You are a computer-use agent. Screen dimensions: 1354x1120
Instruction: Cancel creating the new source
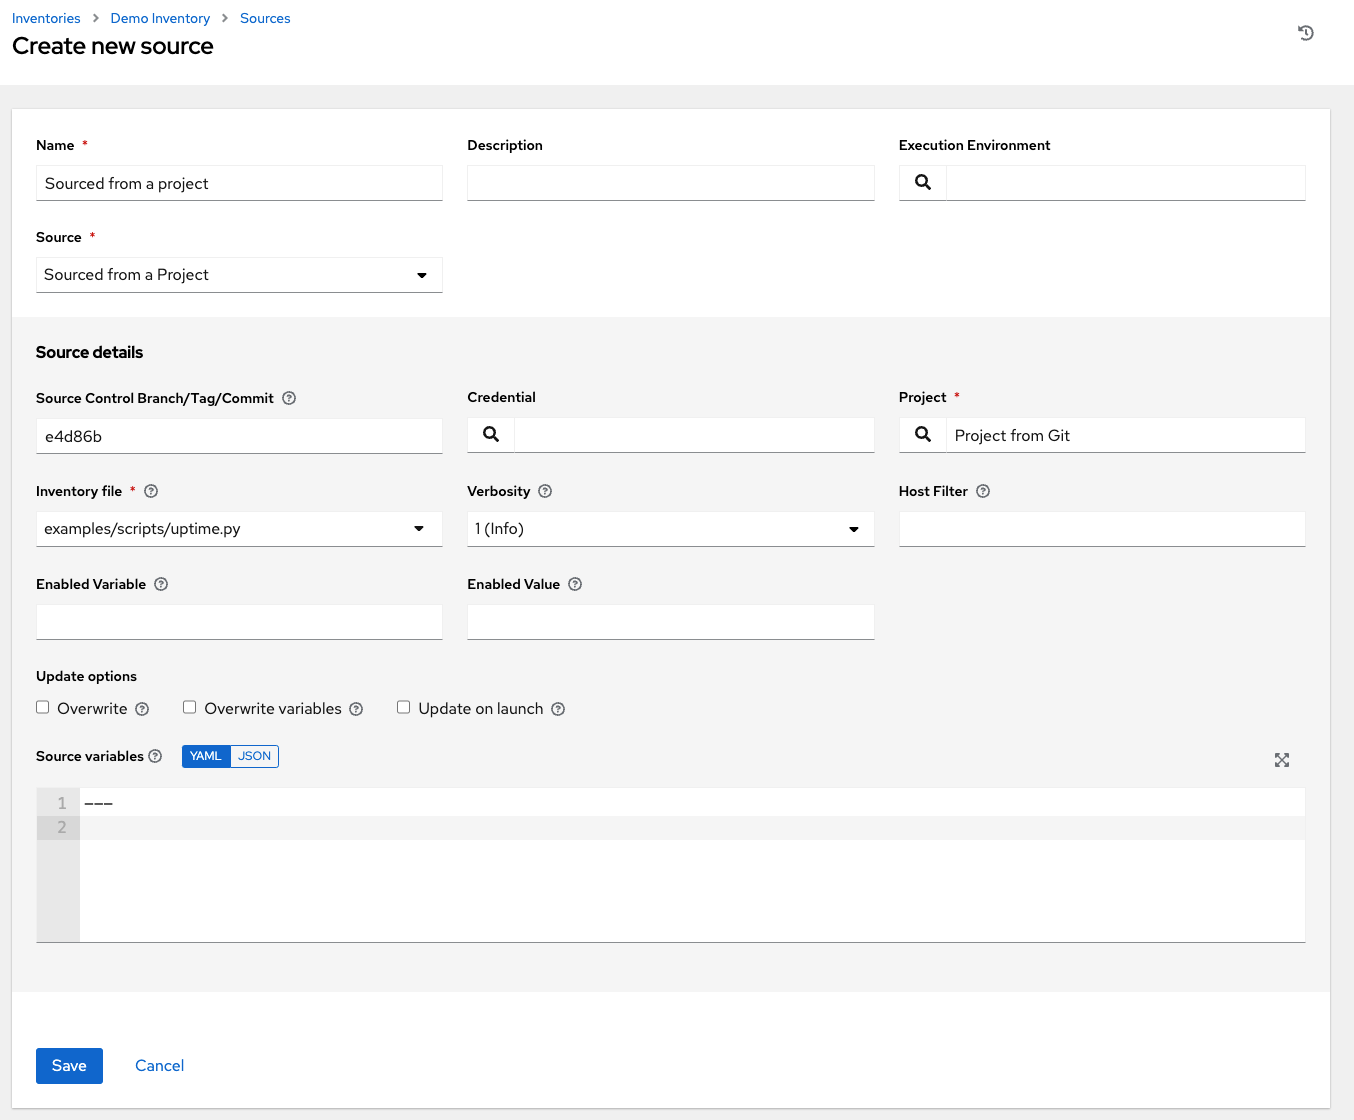pos(159,1065)
